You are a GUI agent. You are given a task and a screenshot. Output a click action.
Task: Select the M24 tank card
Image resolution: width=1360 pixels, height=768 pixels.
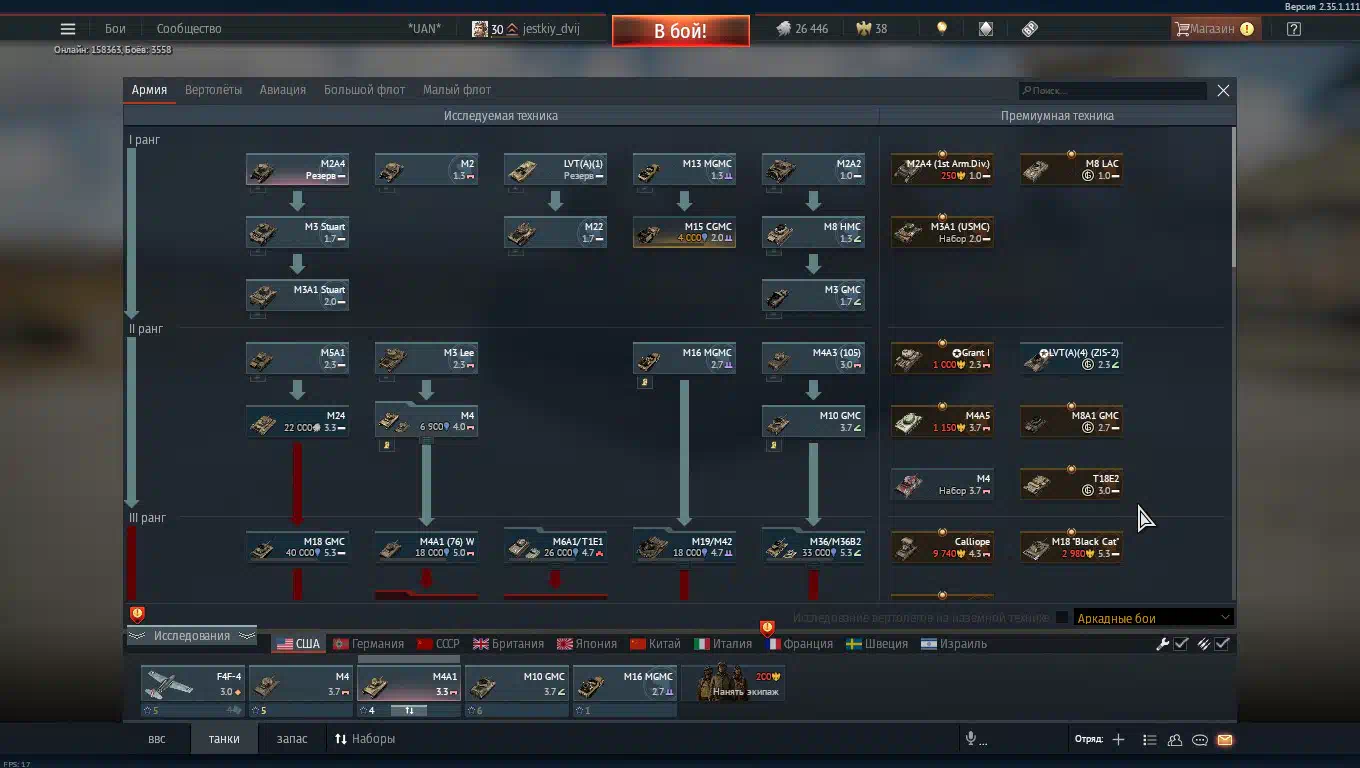[x=297, y=422]
